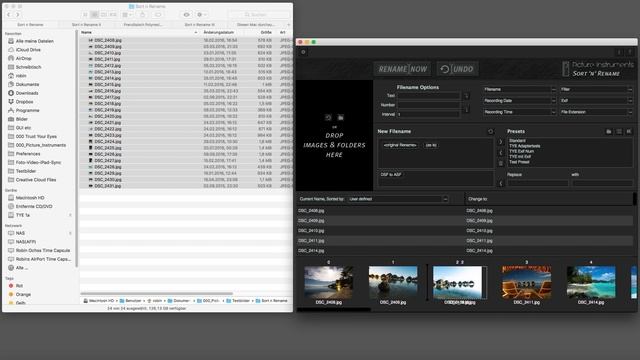Select the Standard preset
Screen dimensions: 640x360
coord(517,140)
